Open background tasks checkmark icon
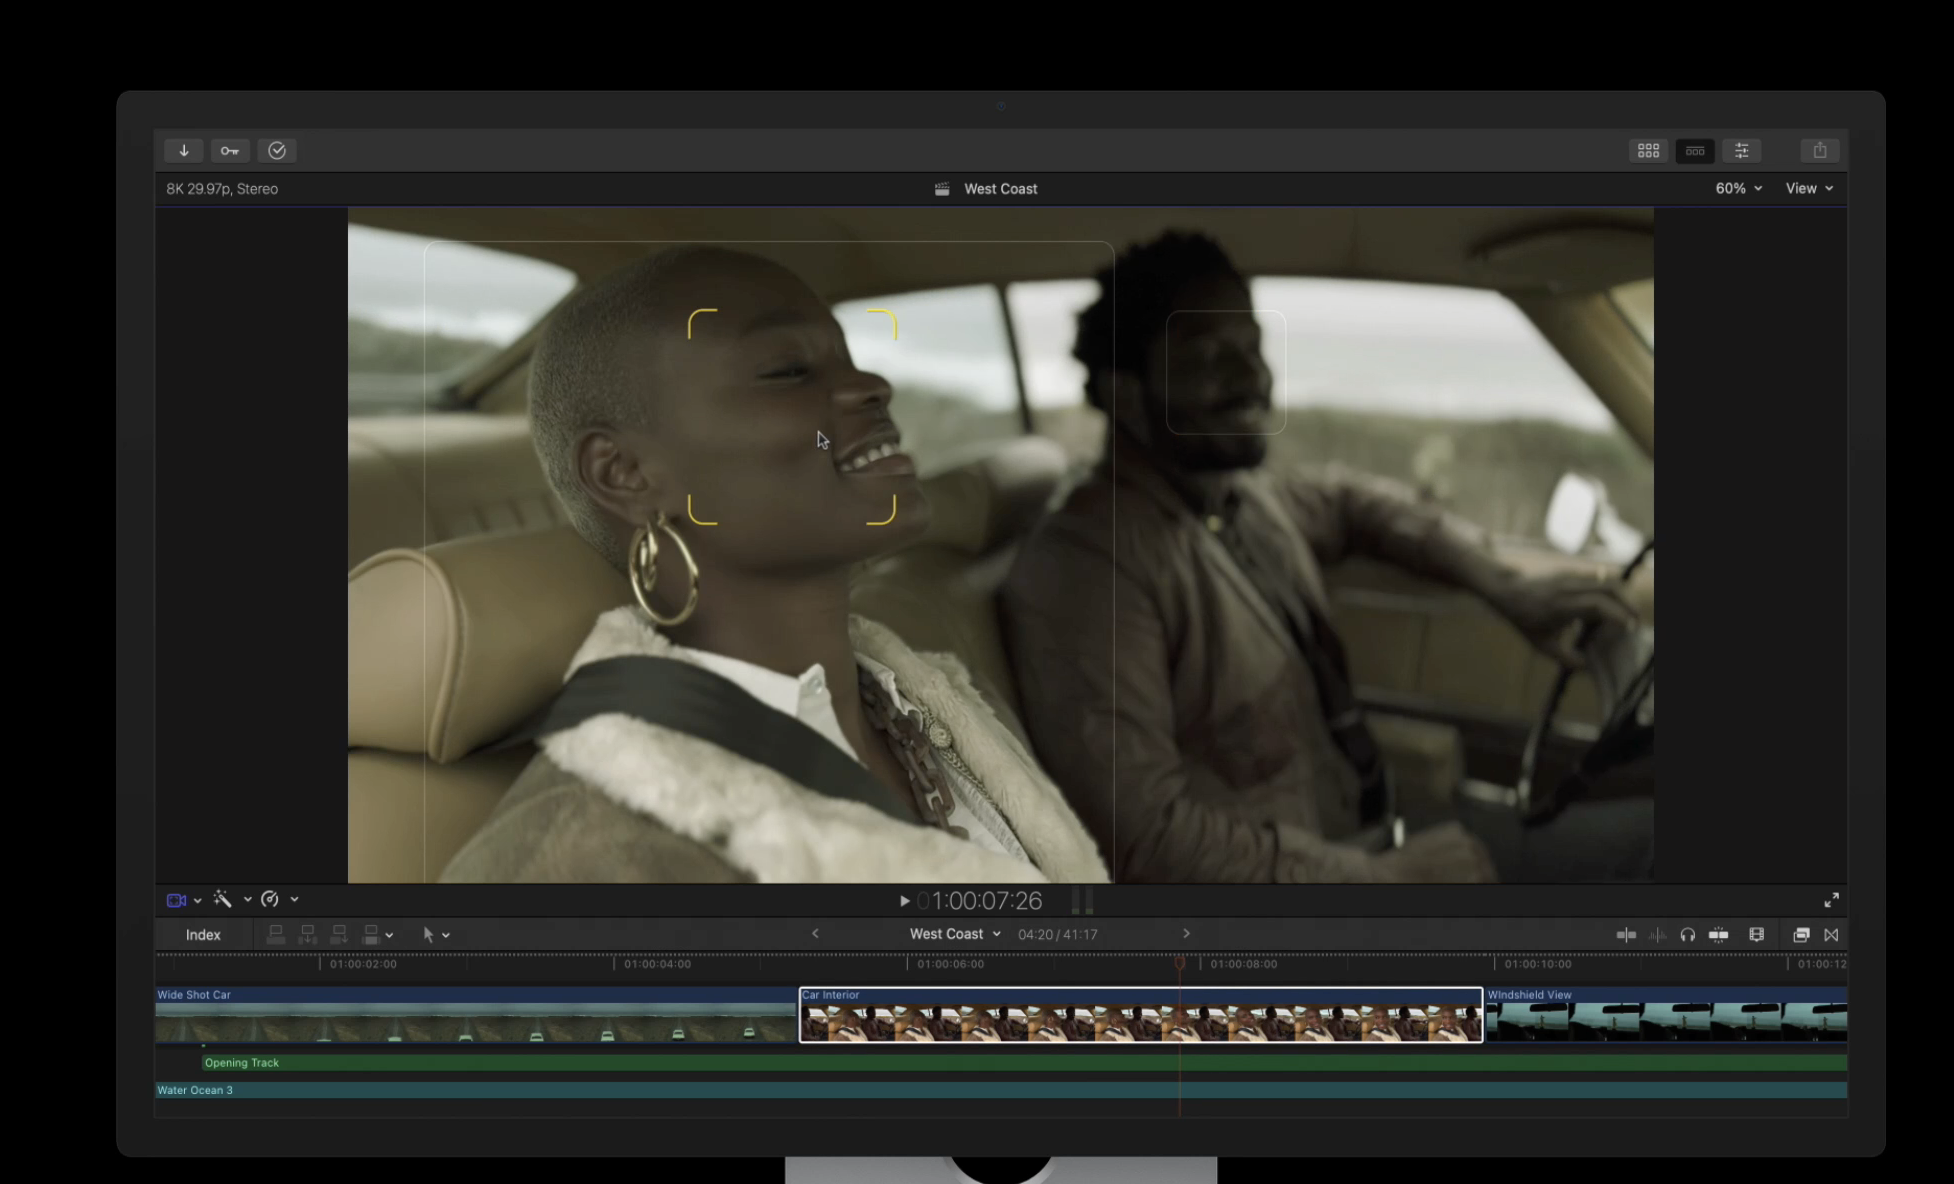The image size is (1954, 1184). 277,151
